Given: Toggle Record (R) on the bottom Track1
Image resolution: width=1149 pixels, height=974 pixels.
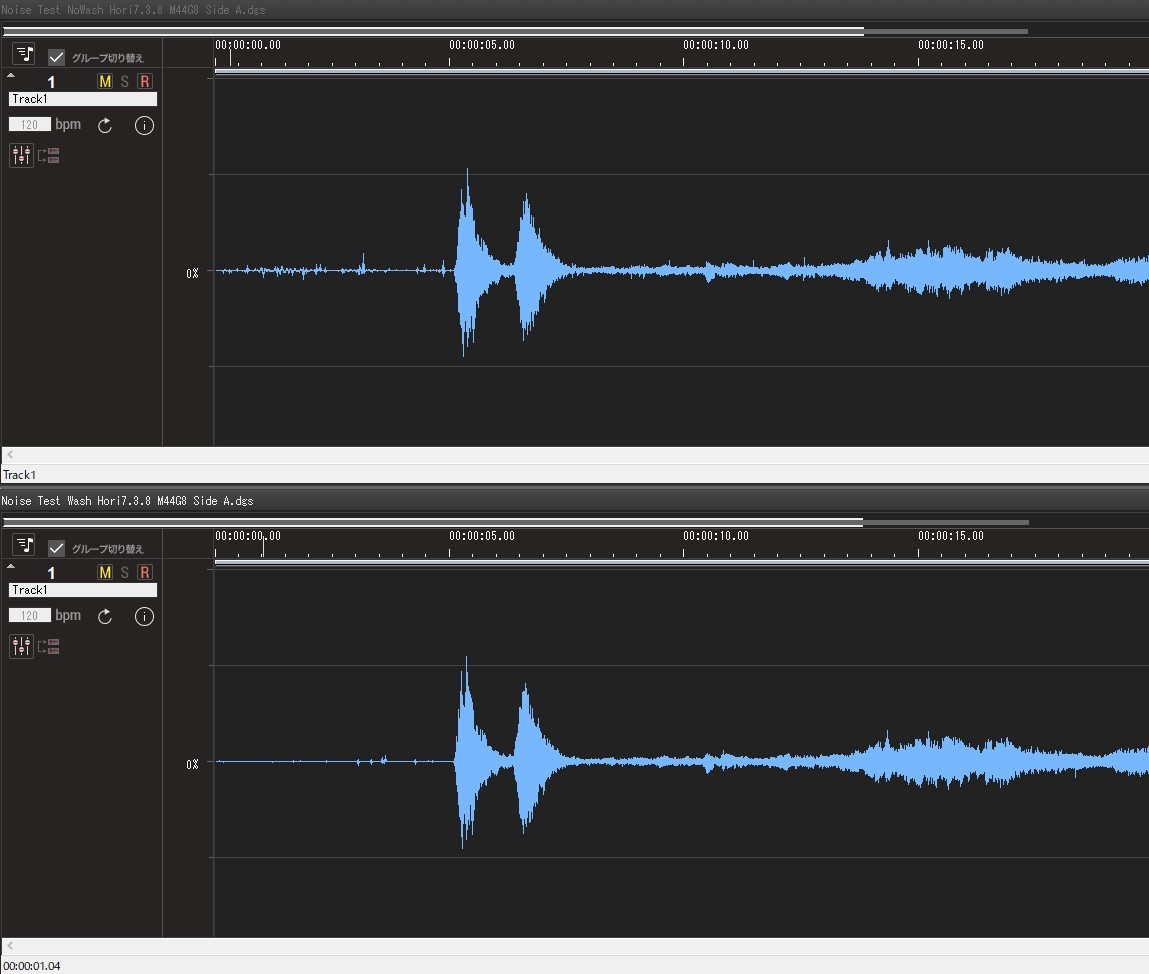Looking at the screenshot, I should click(145, 572).
